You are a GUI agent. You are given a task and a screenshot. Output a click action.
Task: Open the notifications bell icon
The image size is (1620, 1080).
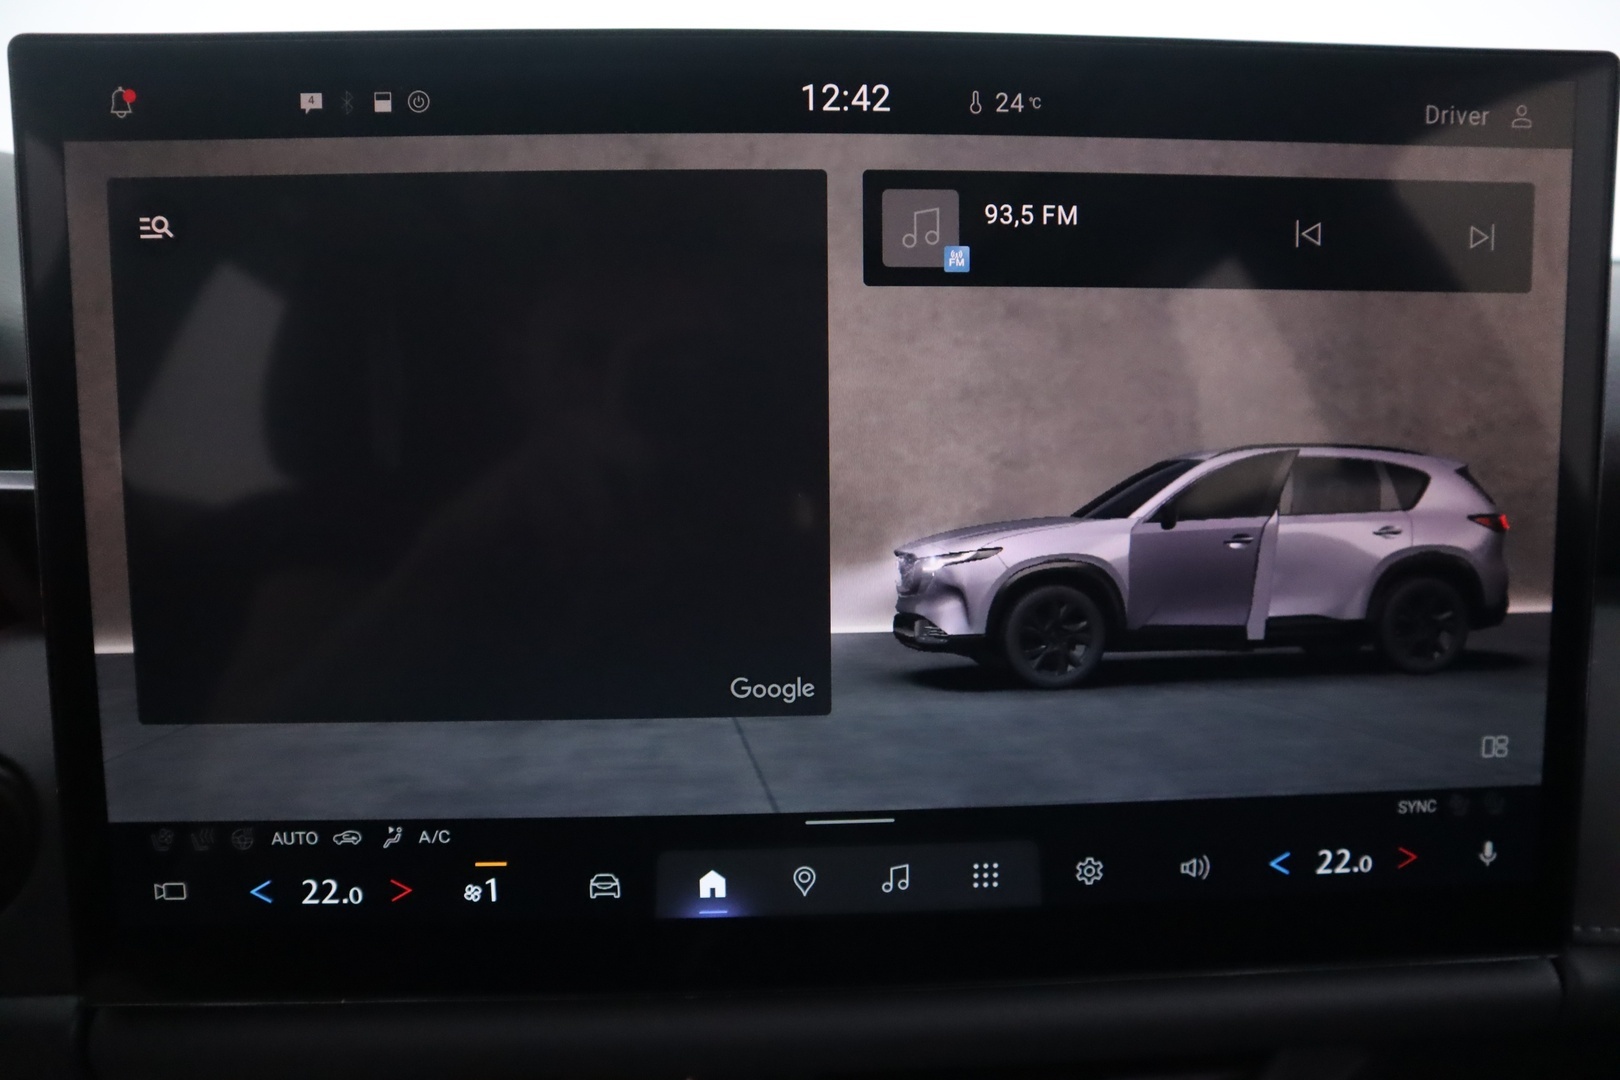(122, 102)
